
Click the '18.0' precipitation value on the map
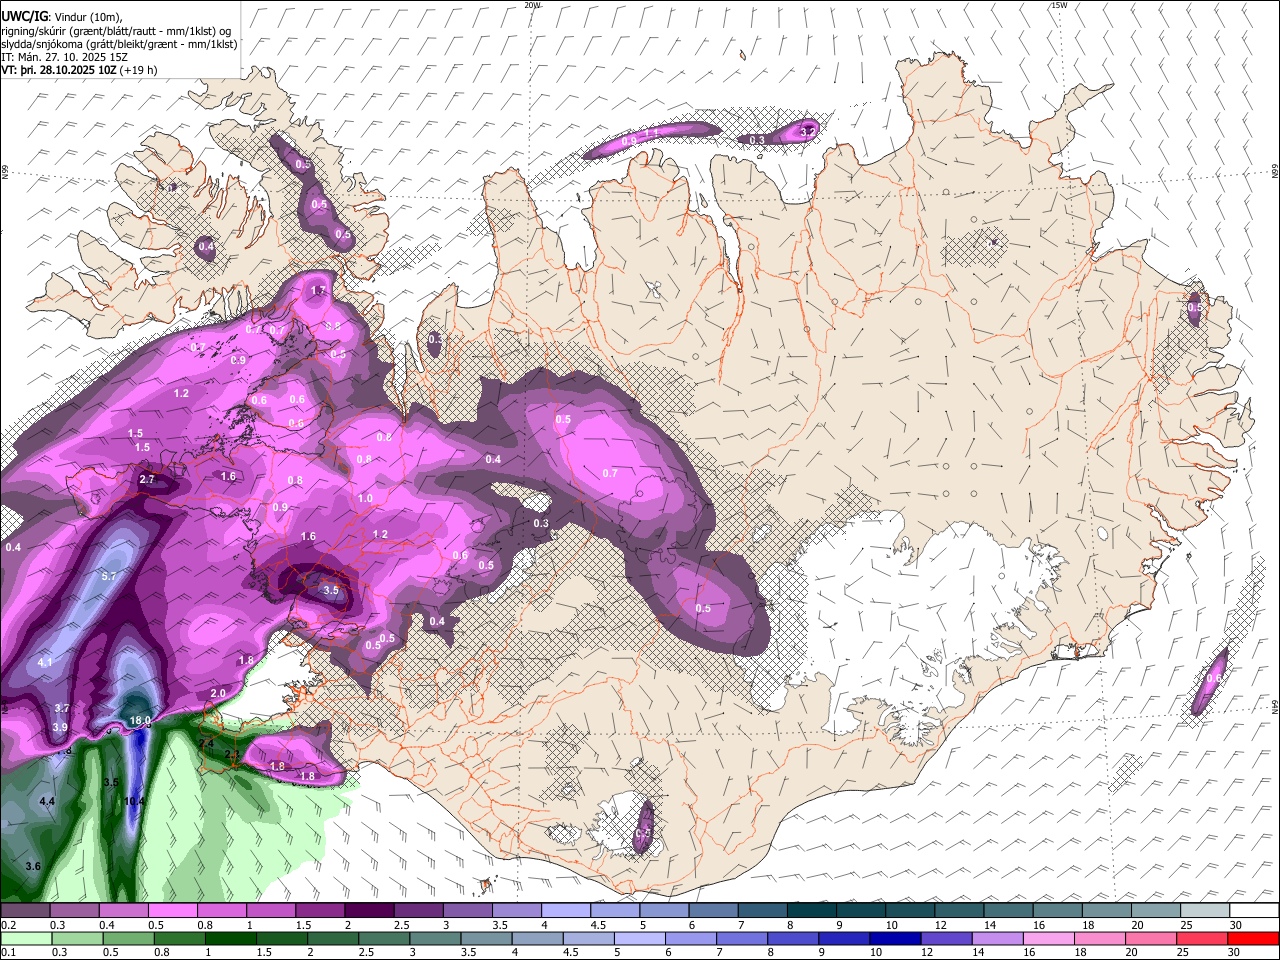pos(140,720)
